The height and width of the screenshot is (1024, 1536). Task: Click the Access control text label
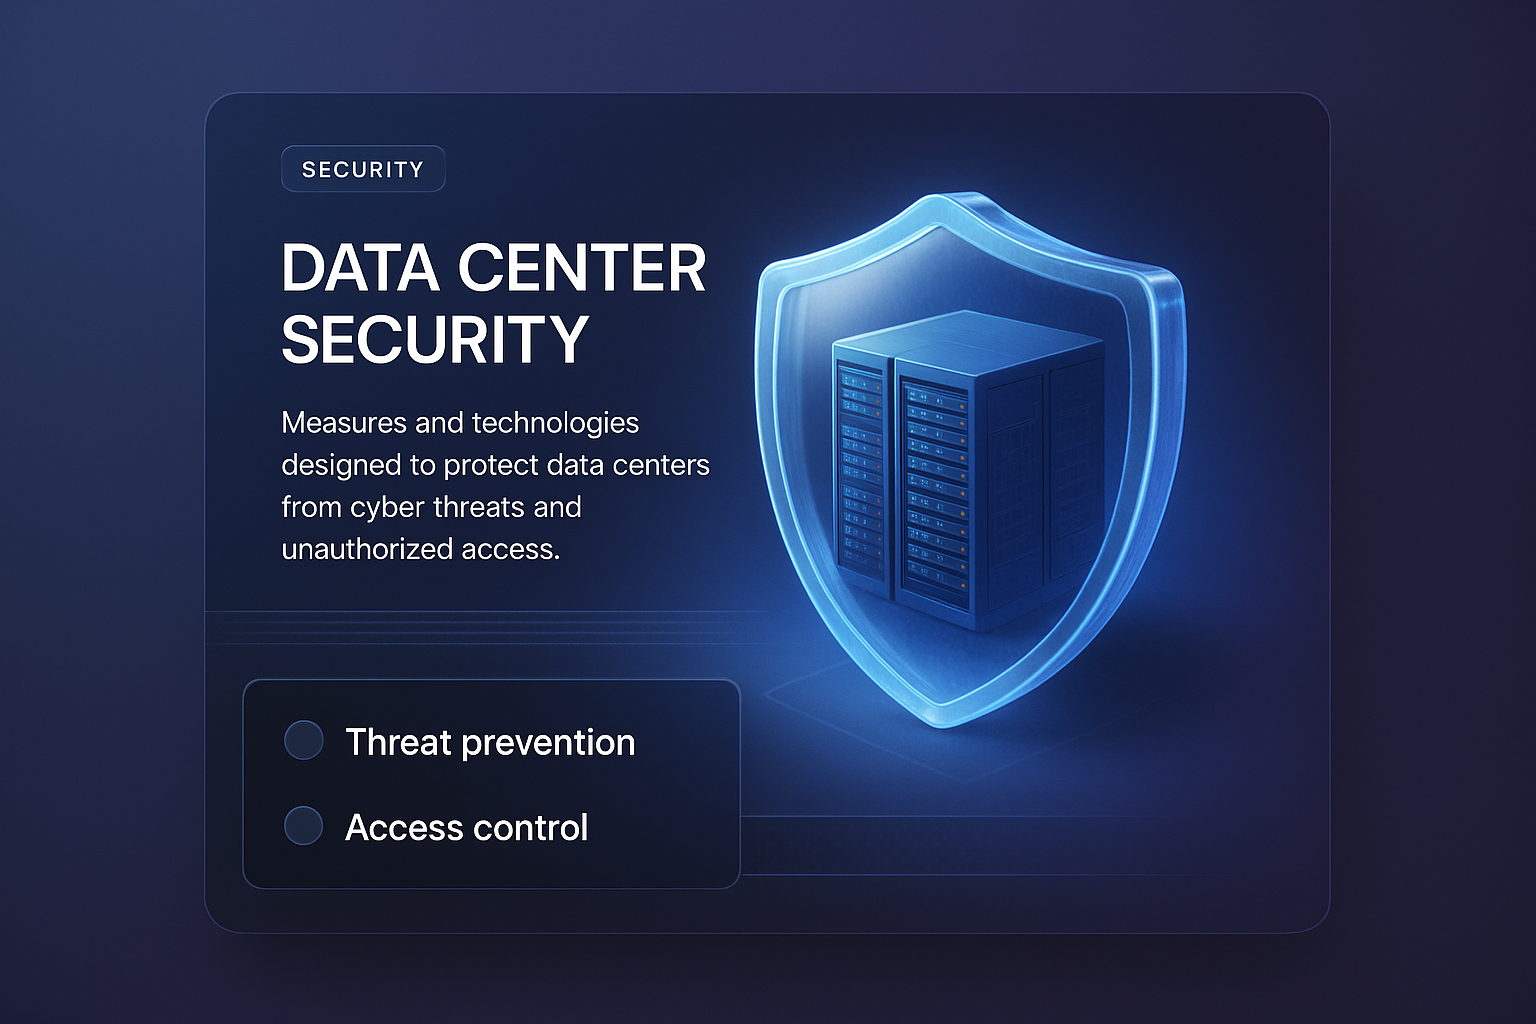pos(466,828)
